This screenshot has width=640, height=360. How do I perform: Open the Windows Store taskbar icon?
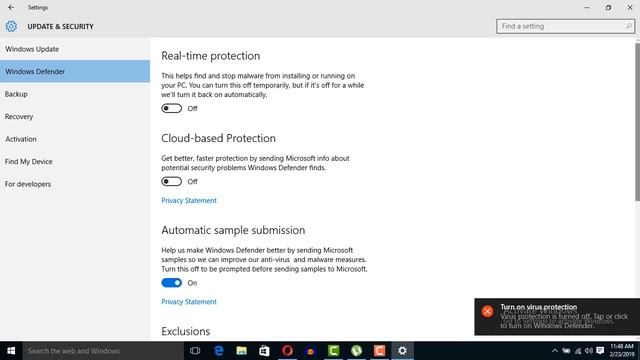pos(264,351)
